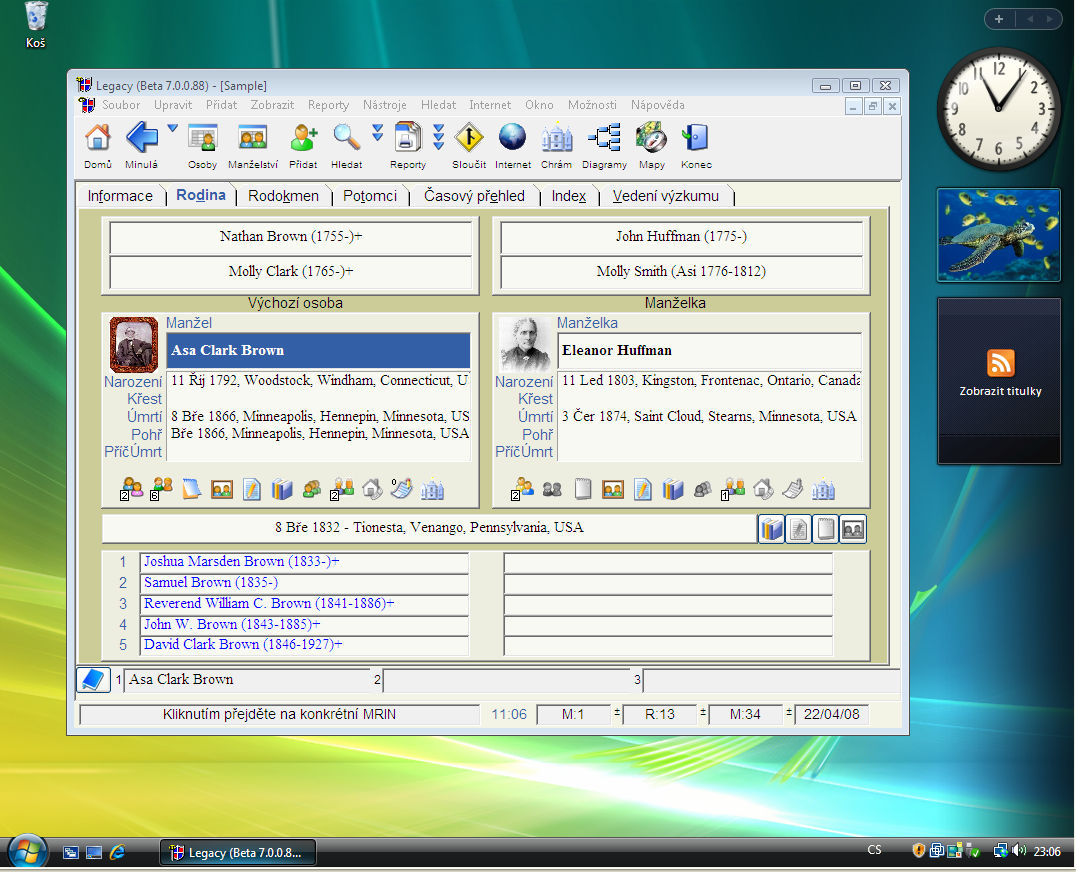Go to father Nathan Brown (1755-)
Image resolution: width=1076 pixels, height=872 pixels.
click(291, 237)
